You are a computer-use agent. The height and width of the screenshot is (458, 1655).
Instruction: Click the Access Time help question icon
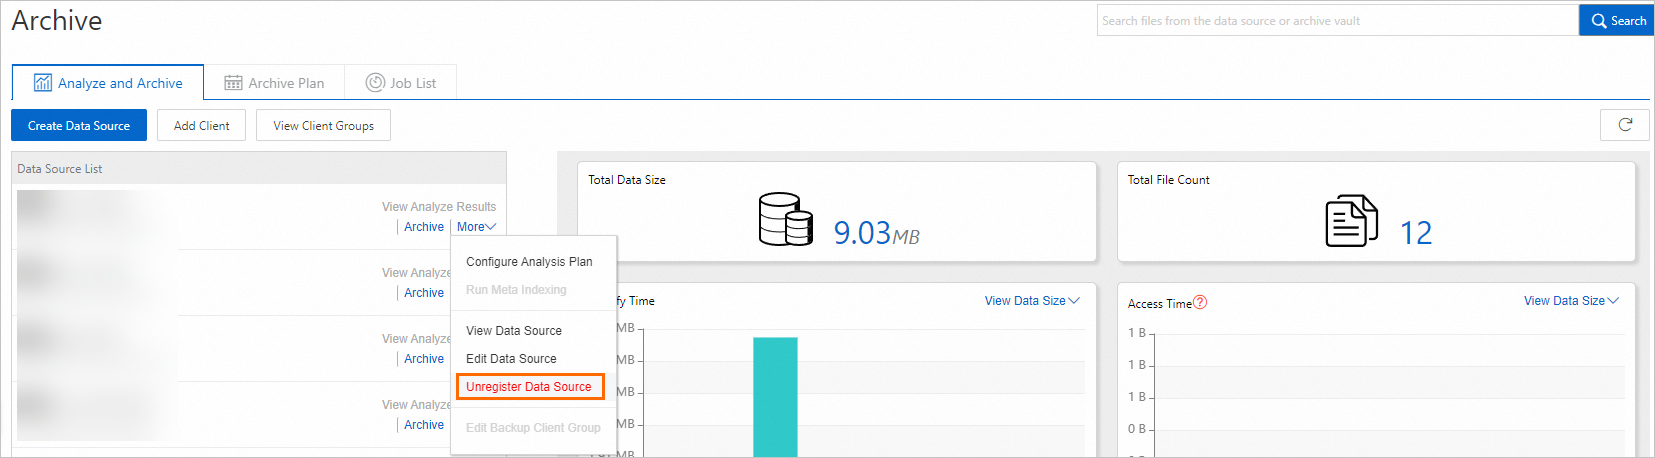point(1200,303)
